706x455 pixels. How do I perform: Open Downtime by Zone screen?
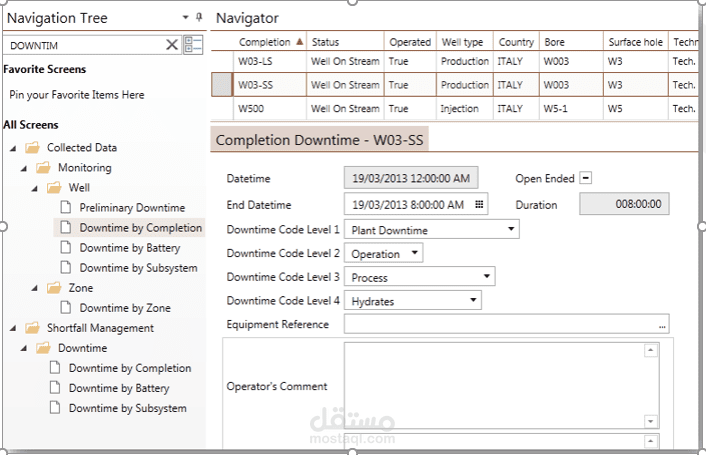coord(125,308)
